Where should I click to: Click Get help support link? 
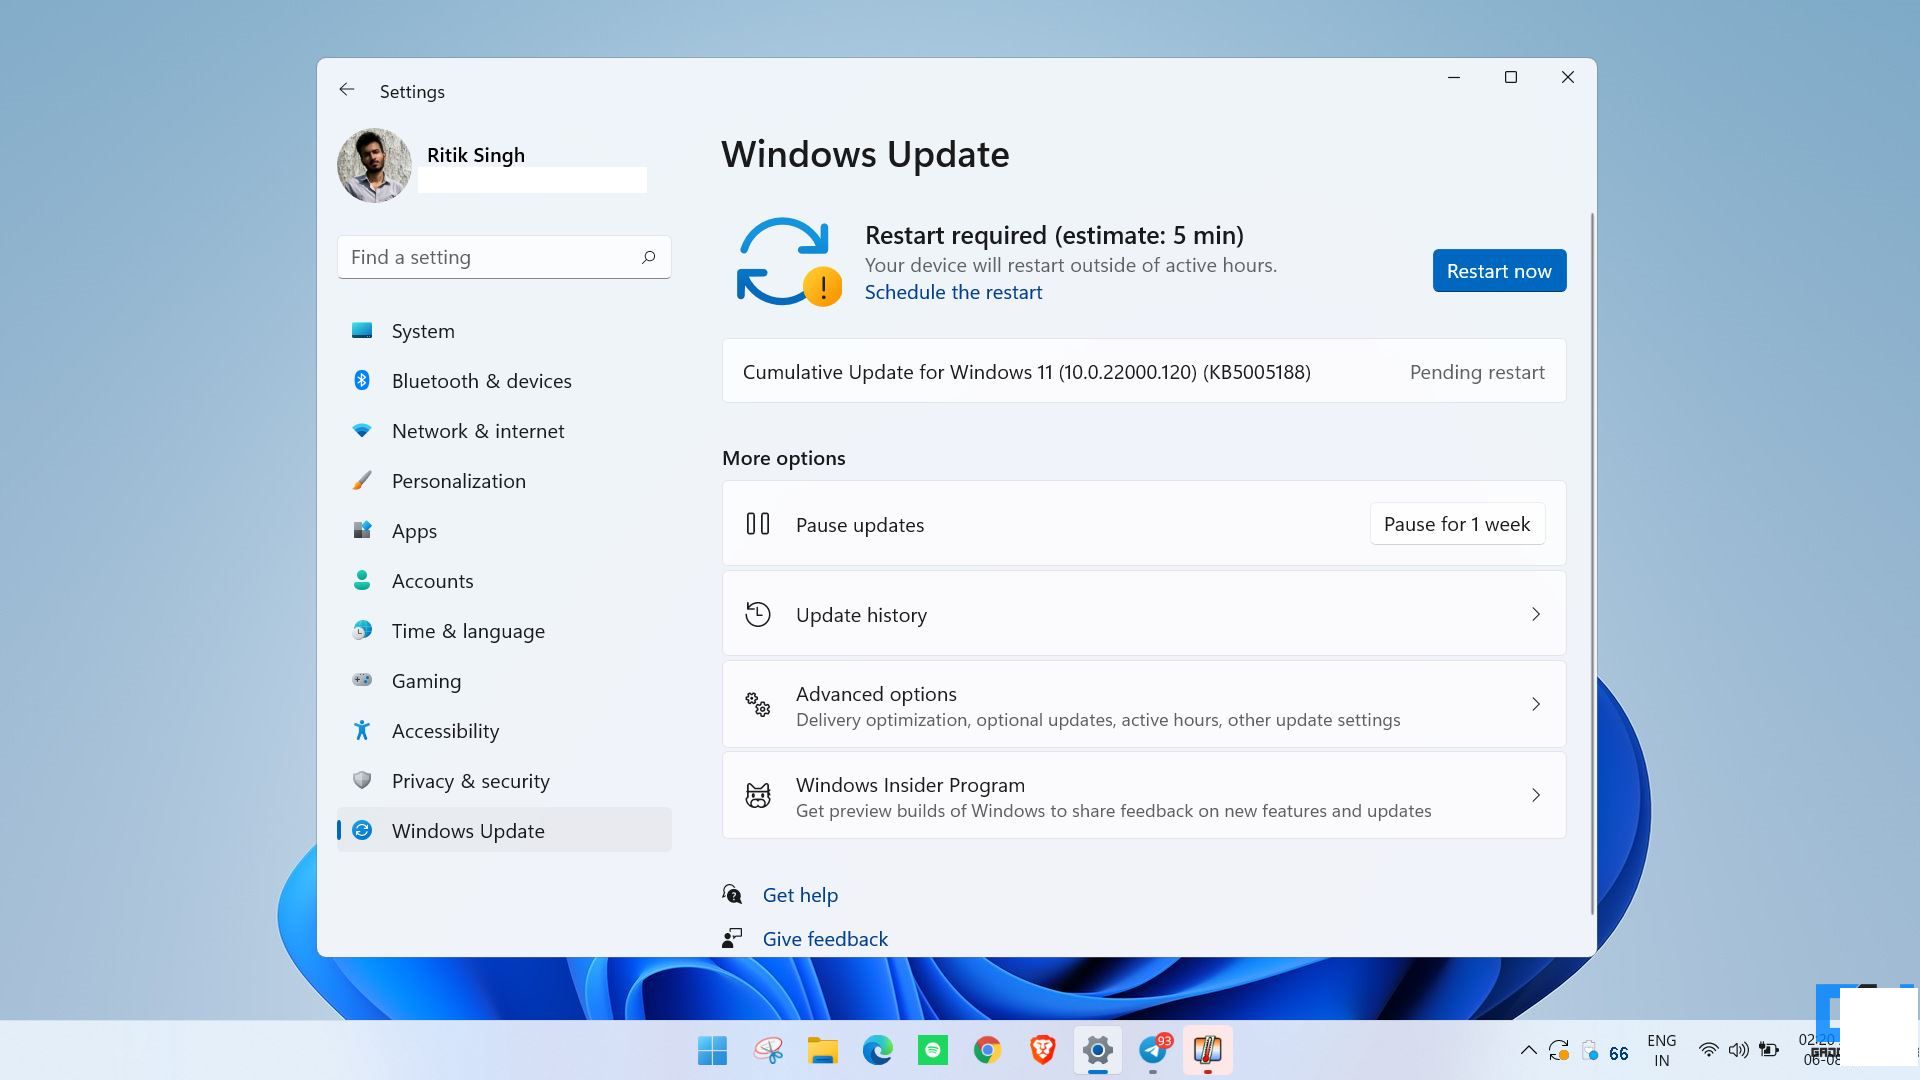pyautogui.click(x=799, y=894)
